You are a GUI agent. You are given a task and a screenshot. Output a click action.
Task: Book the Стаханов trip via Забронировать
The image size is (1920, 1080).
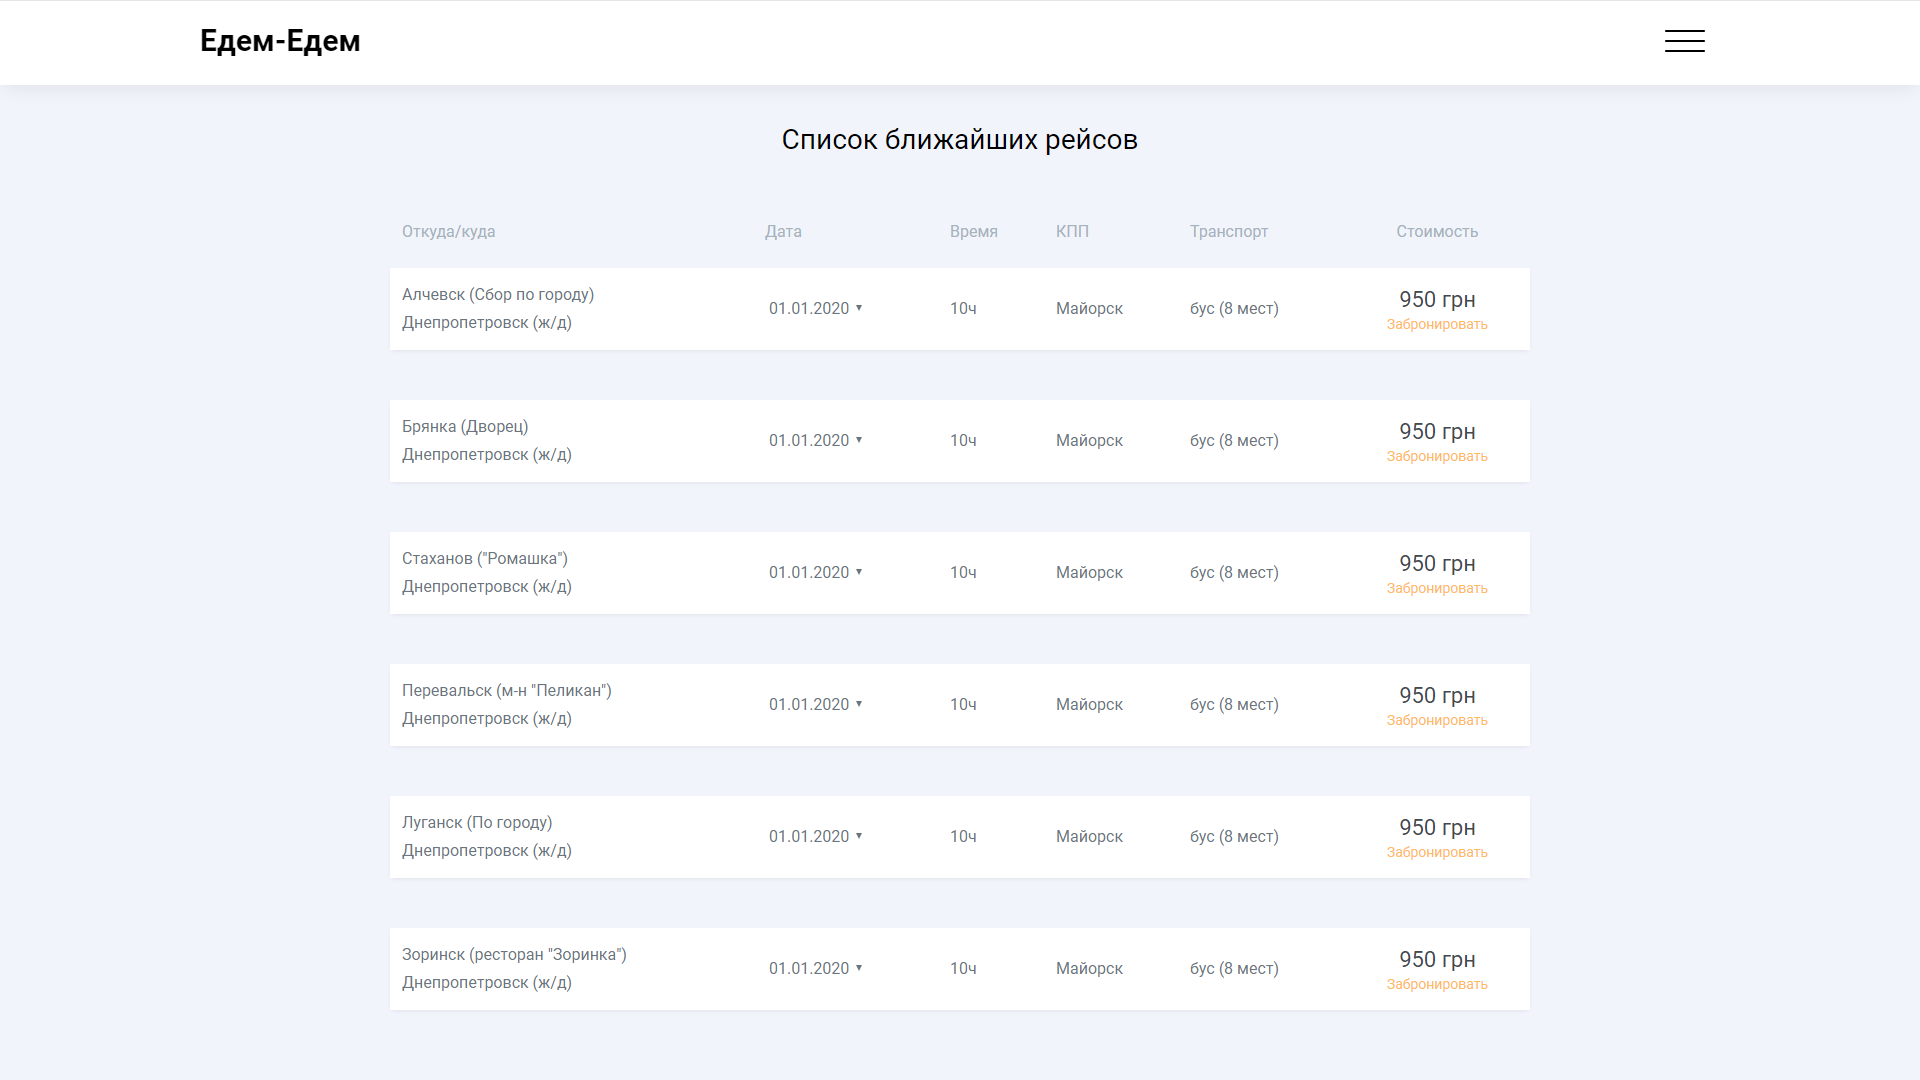[x=1437, y=588]
